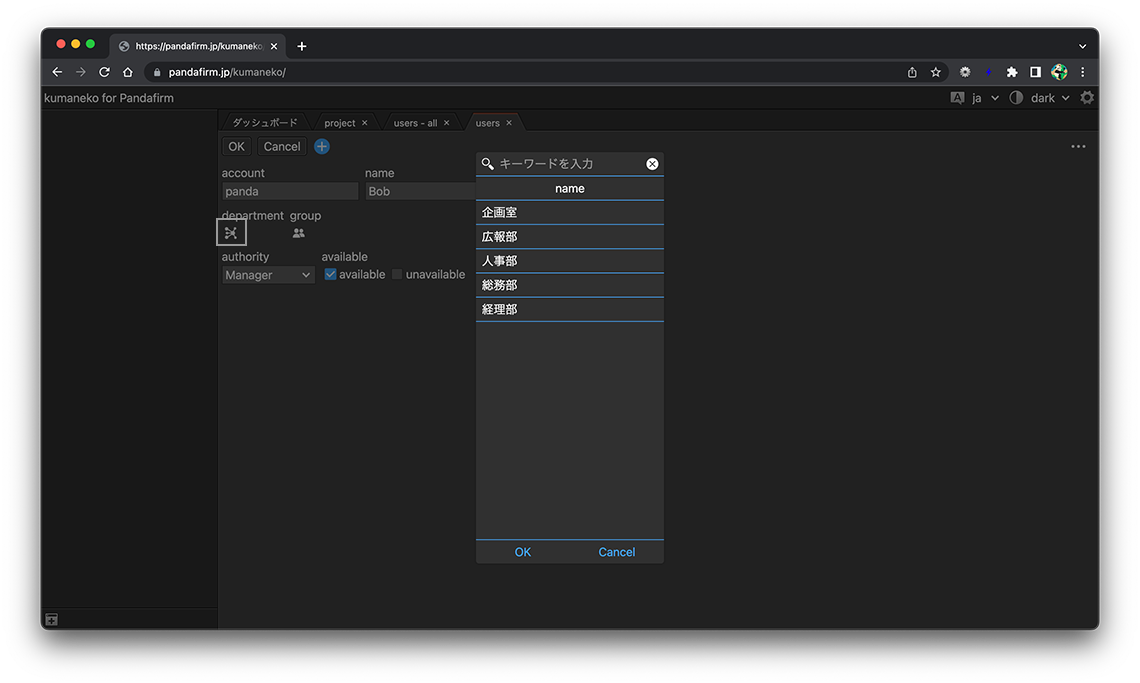Clear the keyword search with X icon
The height and width of the screenshot is (683, 1140).
(652, 164)
